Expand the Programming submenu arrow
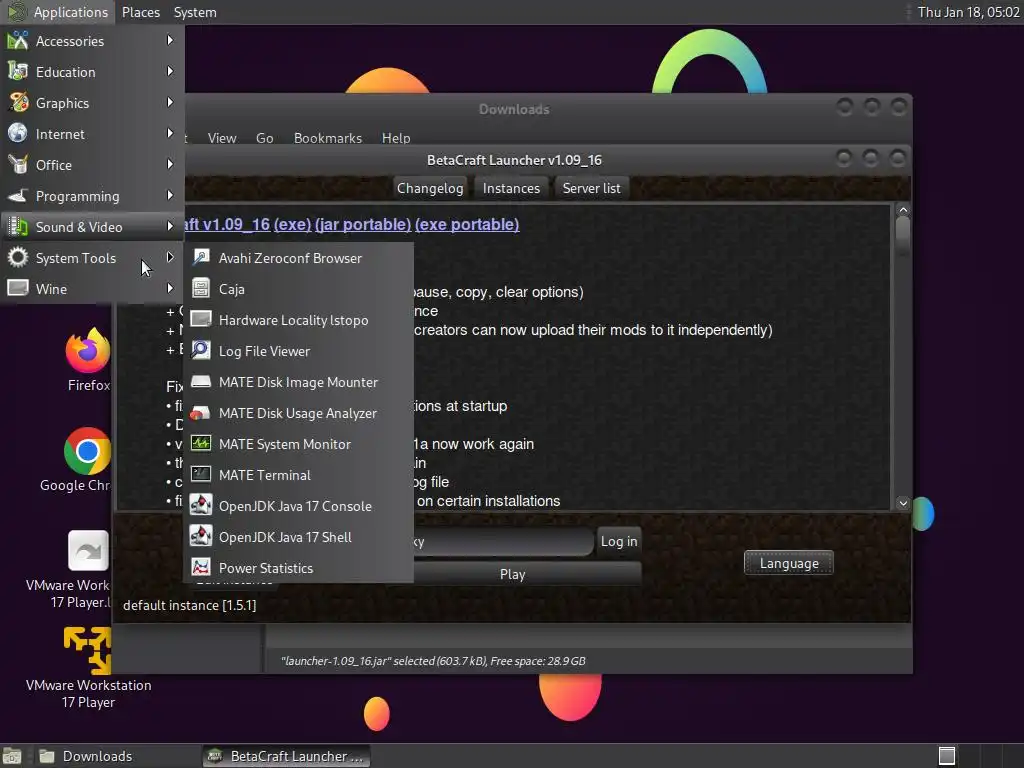Viewport: 1024px width, 768px height. [170, 195]
